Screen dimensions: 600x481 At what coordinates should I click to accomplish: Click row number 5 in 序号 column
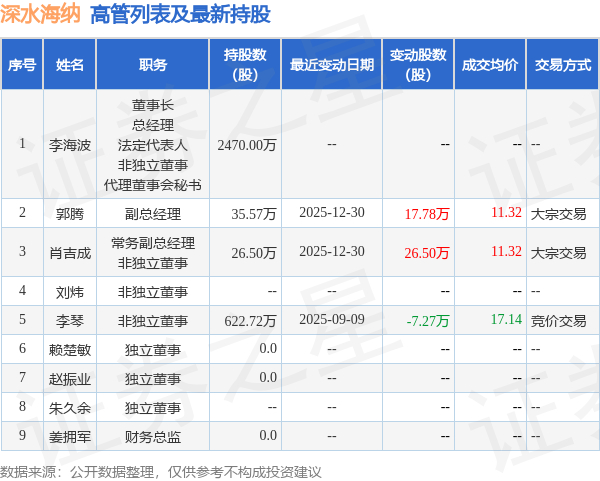(22, 320)
